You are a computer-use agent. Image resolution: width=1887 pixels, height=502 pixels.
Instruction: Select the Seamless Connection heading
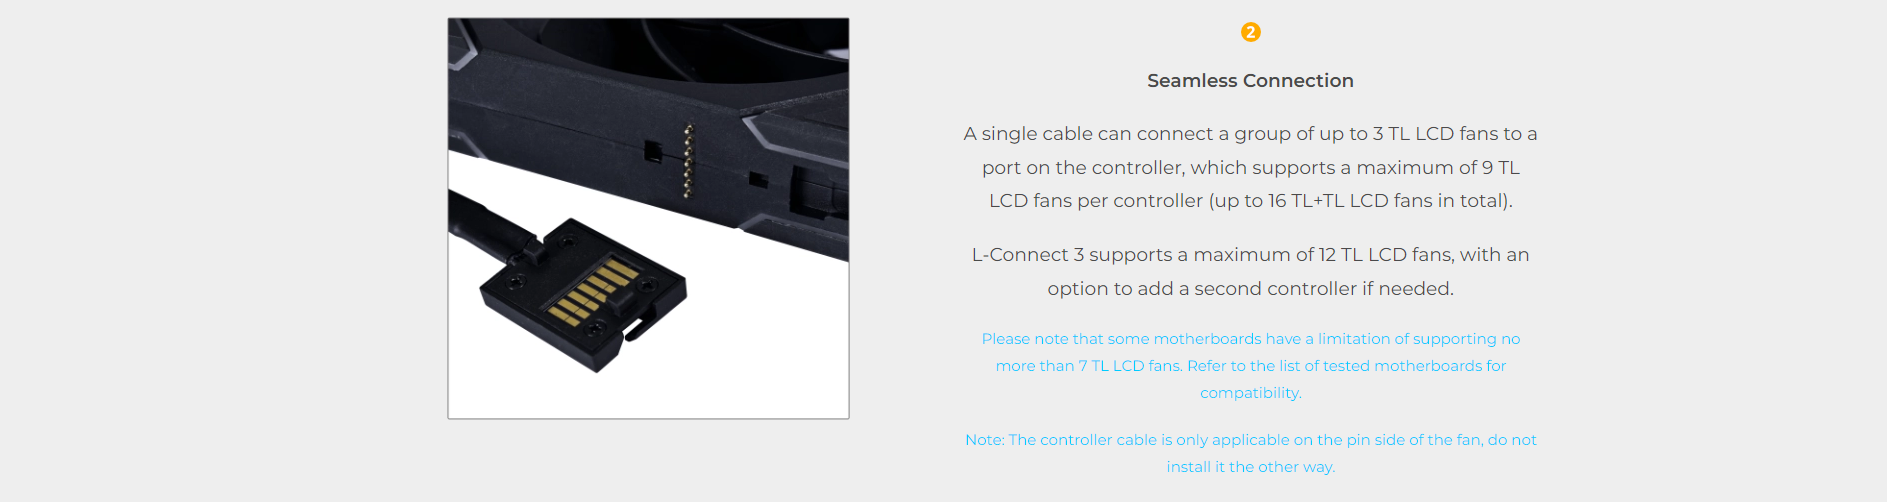click(x=1250, y=80)
